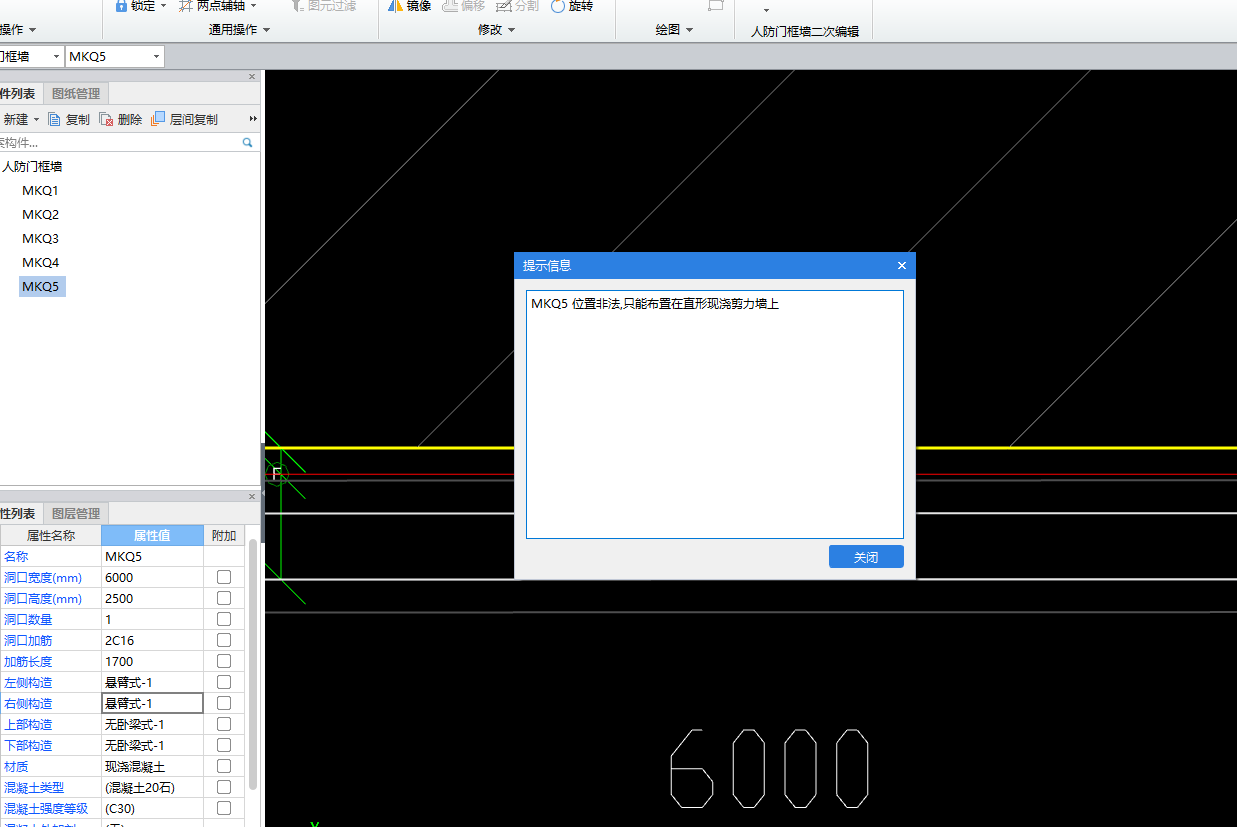
Task: Click the 混凝土强度等级 value (C30)
Action: (x=153, y=808)
